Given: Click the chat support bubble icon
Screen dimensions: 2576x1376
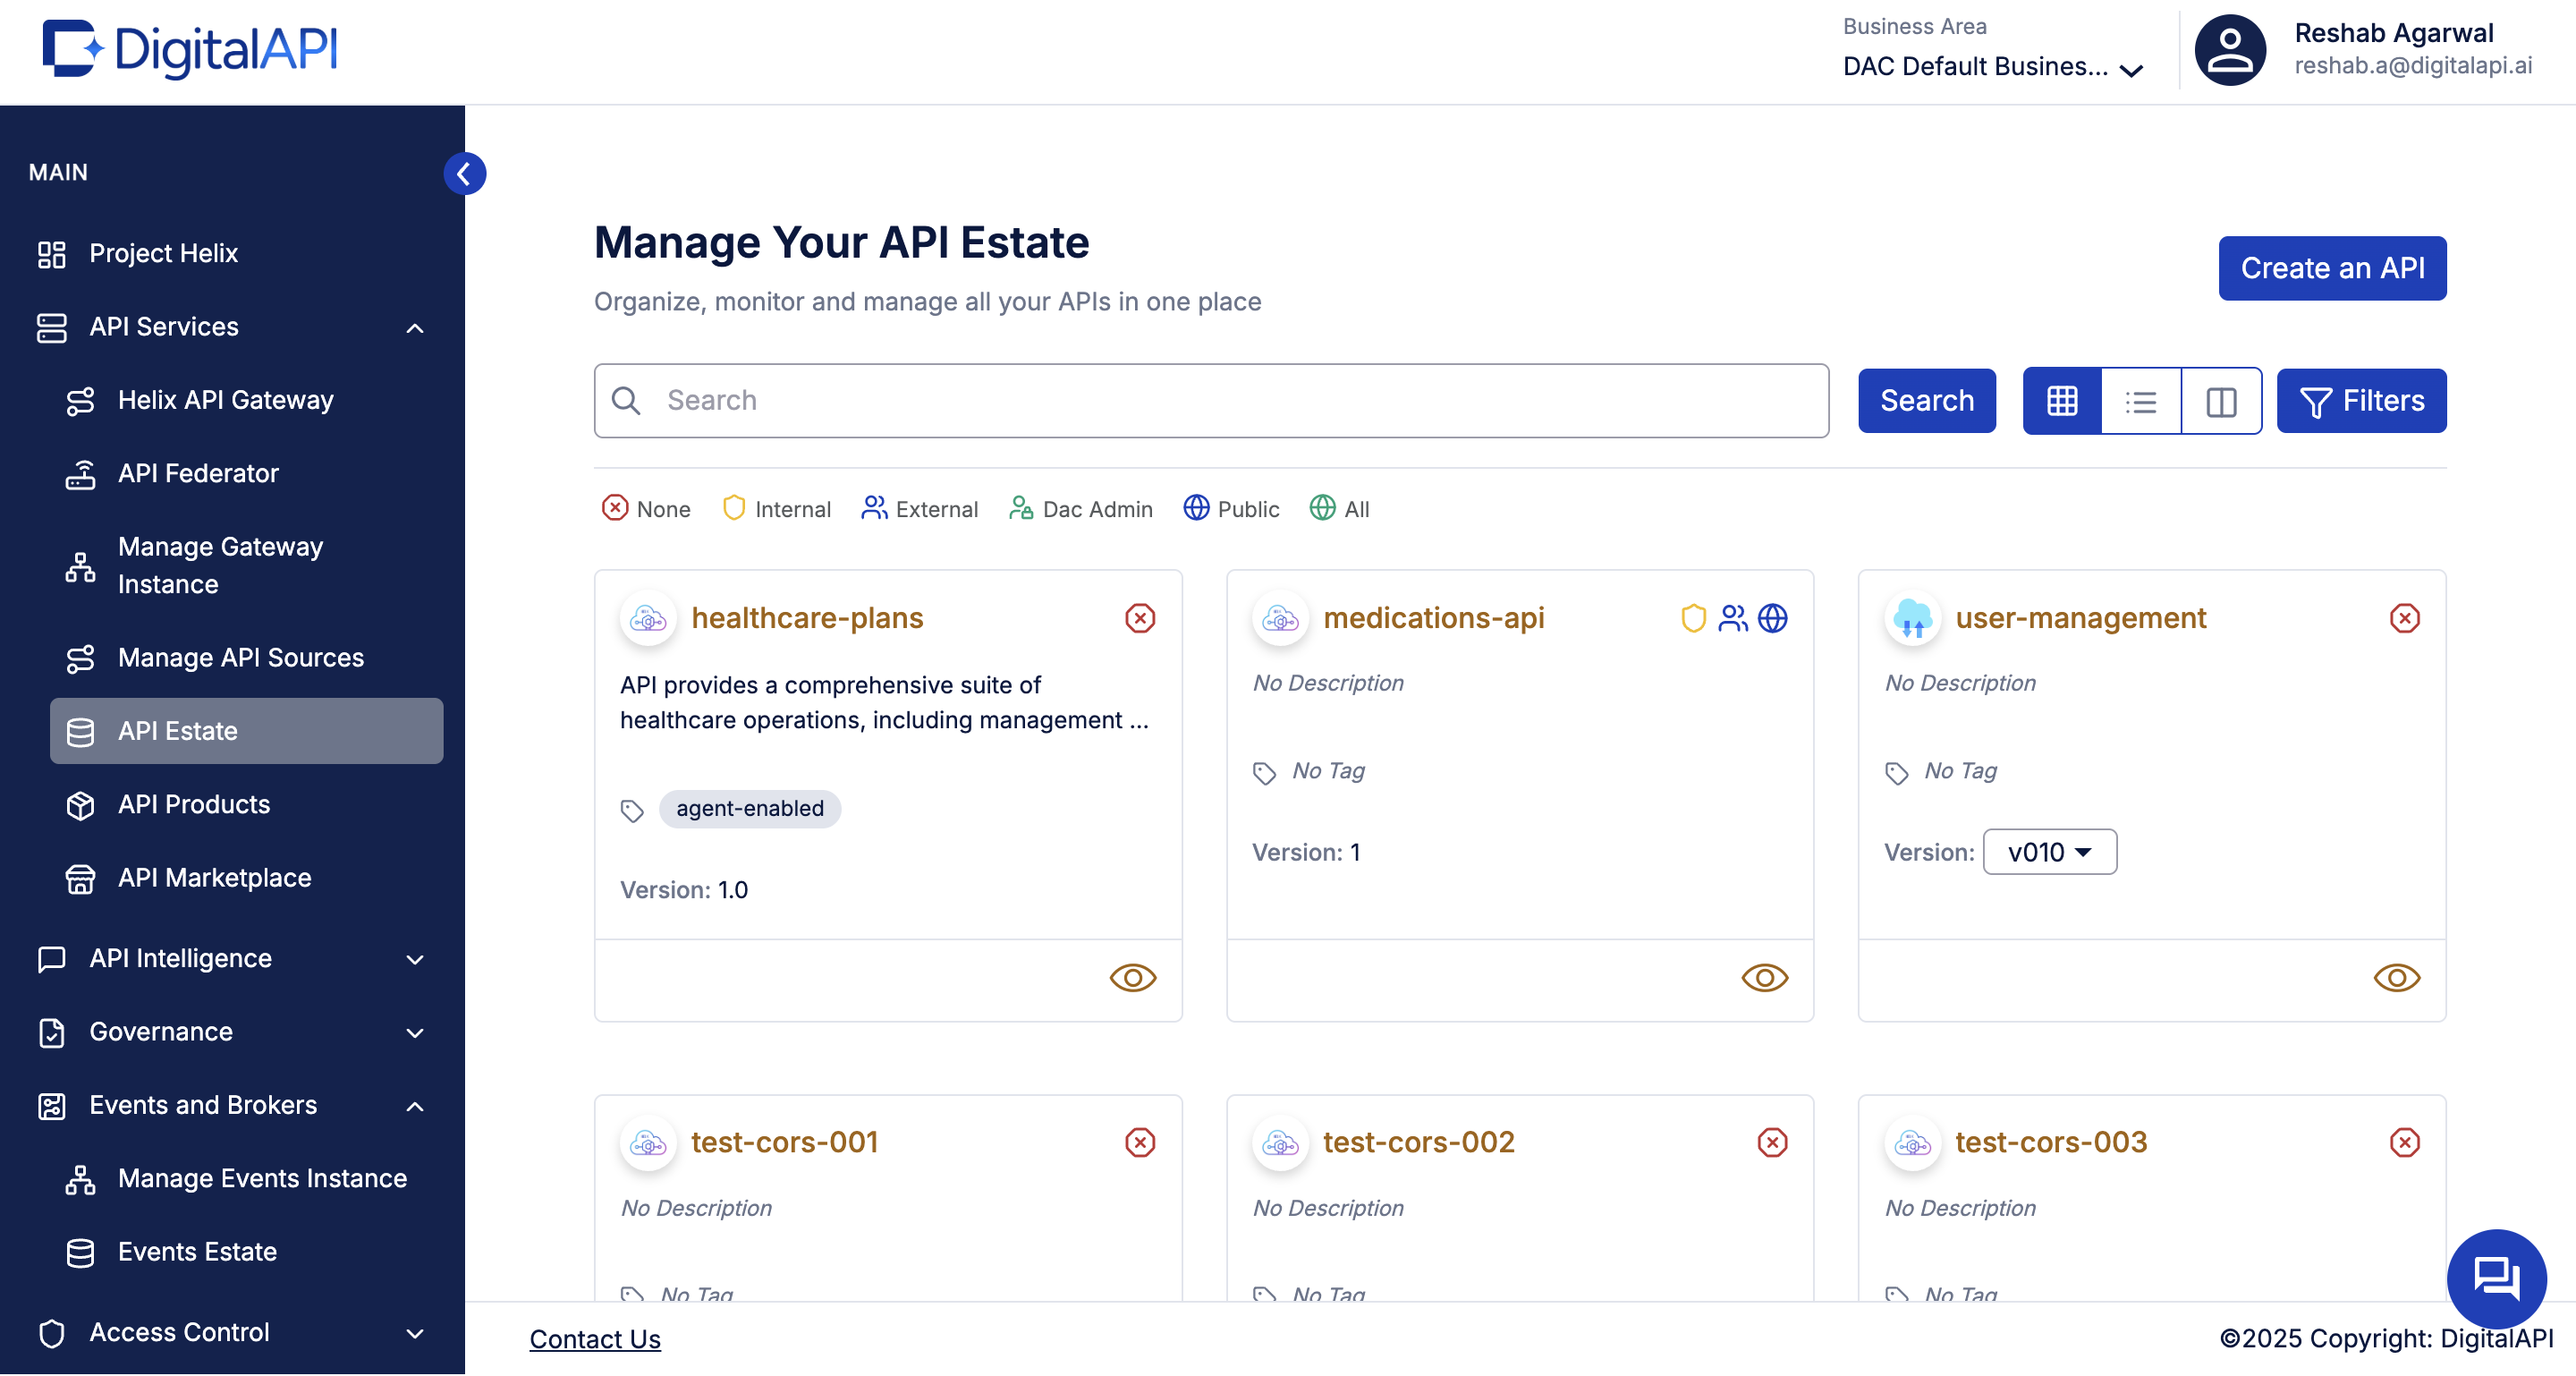Looking at the screenshot, I should [x=2495, y=1277].
